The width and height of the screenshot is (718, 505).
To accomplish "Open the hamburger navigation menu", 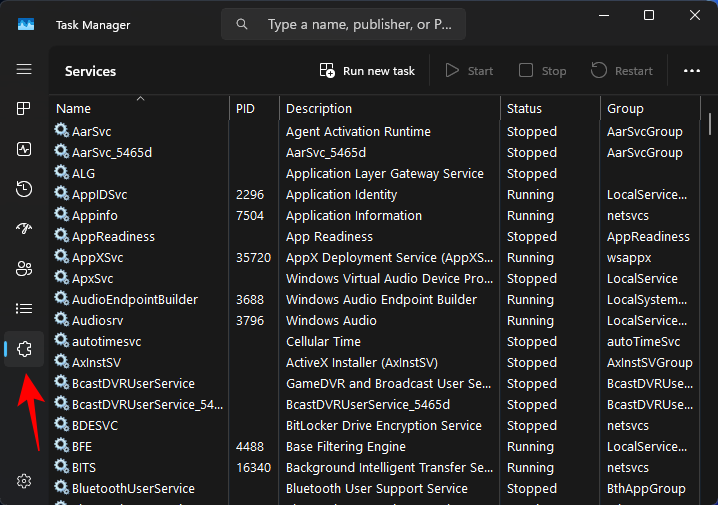I will point(24,69).
